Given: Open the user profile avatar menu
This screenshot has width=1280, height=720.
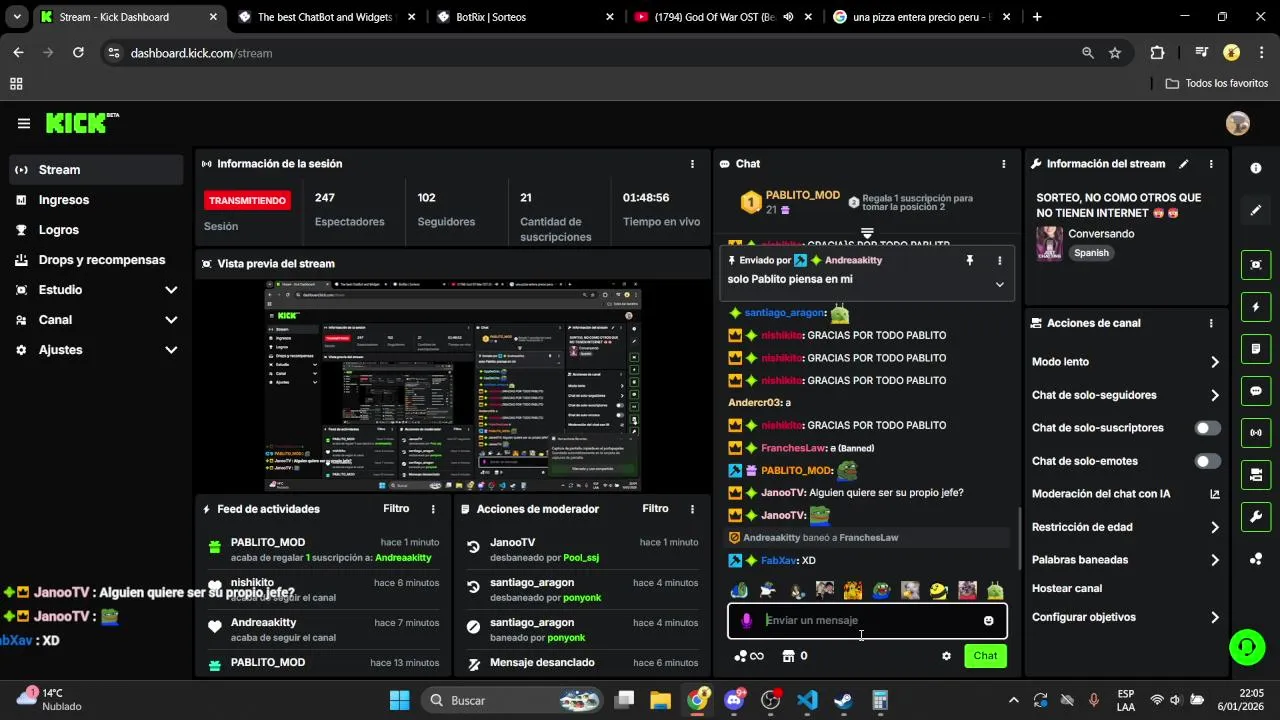Looking at the screenshot, I should (1238, 123).
